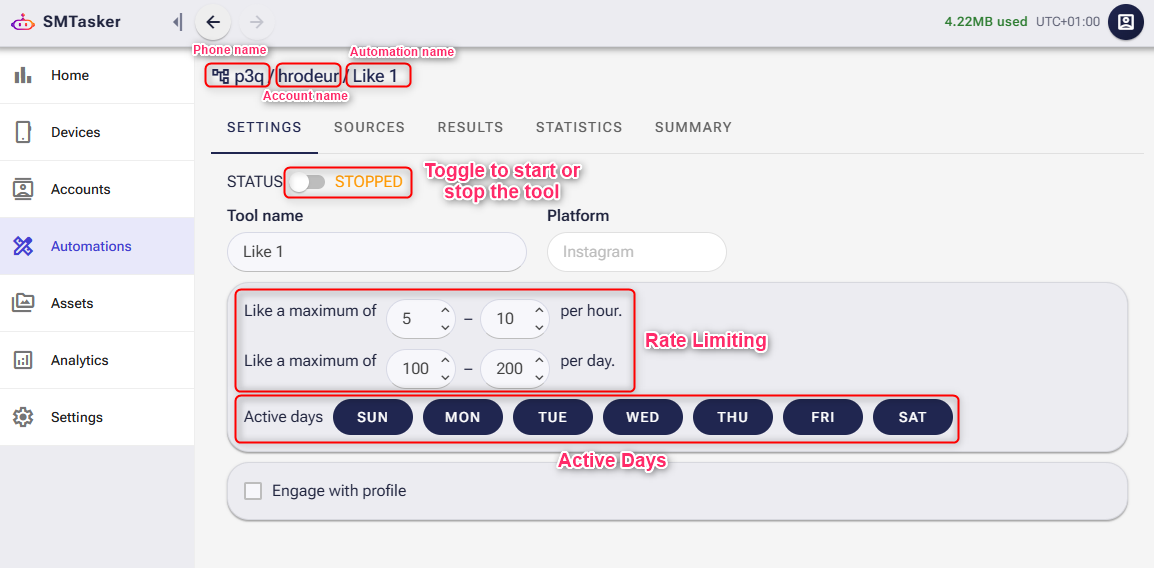
Task: Click the Settings gear icon
Action: tap(23, 417)
